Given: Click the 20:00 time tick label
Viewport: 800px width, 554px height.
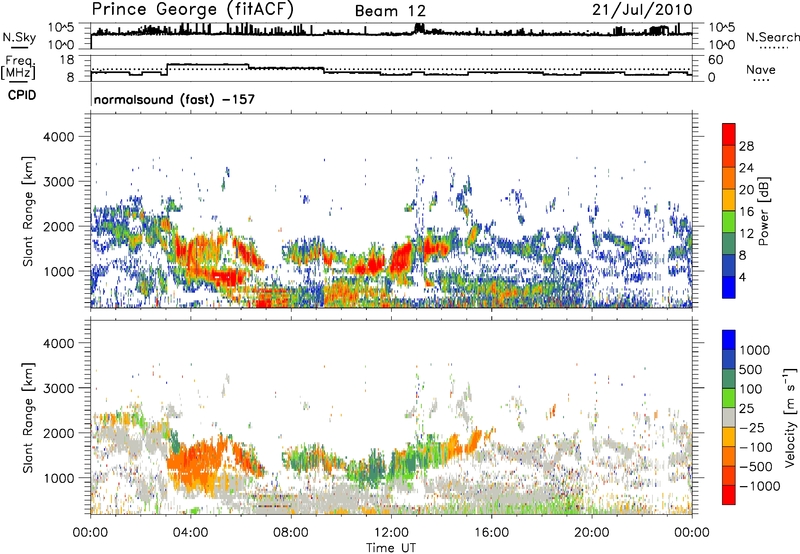Looking at the screenshot, I should coord(591,533).
